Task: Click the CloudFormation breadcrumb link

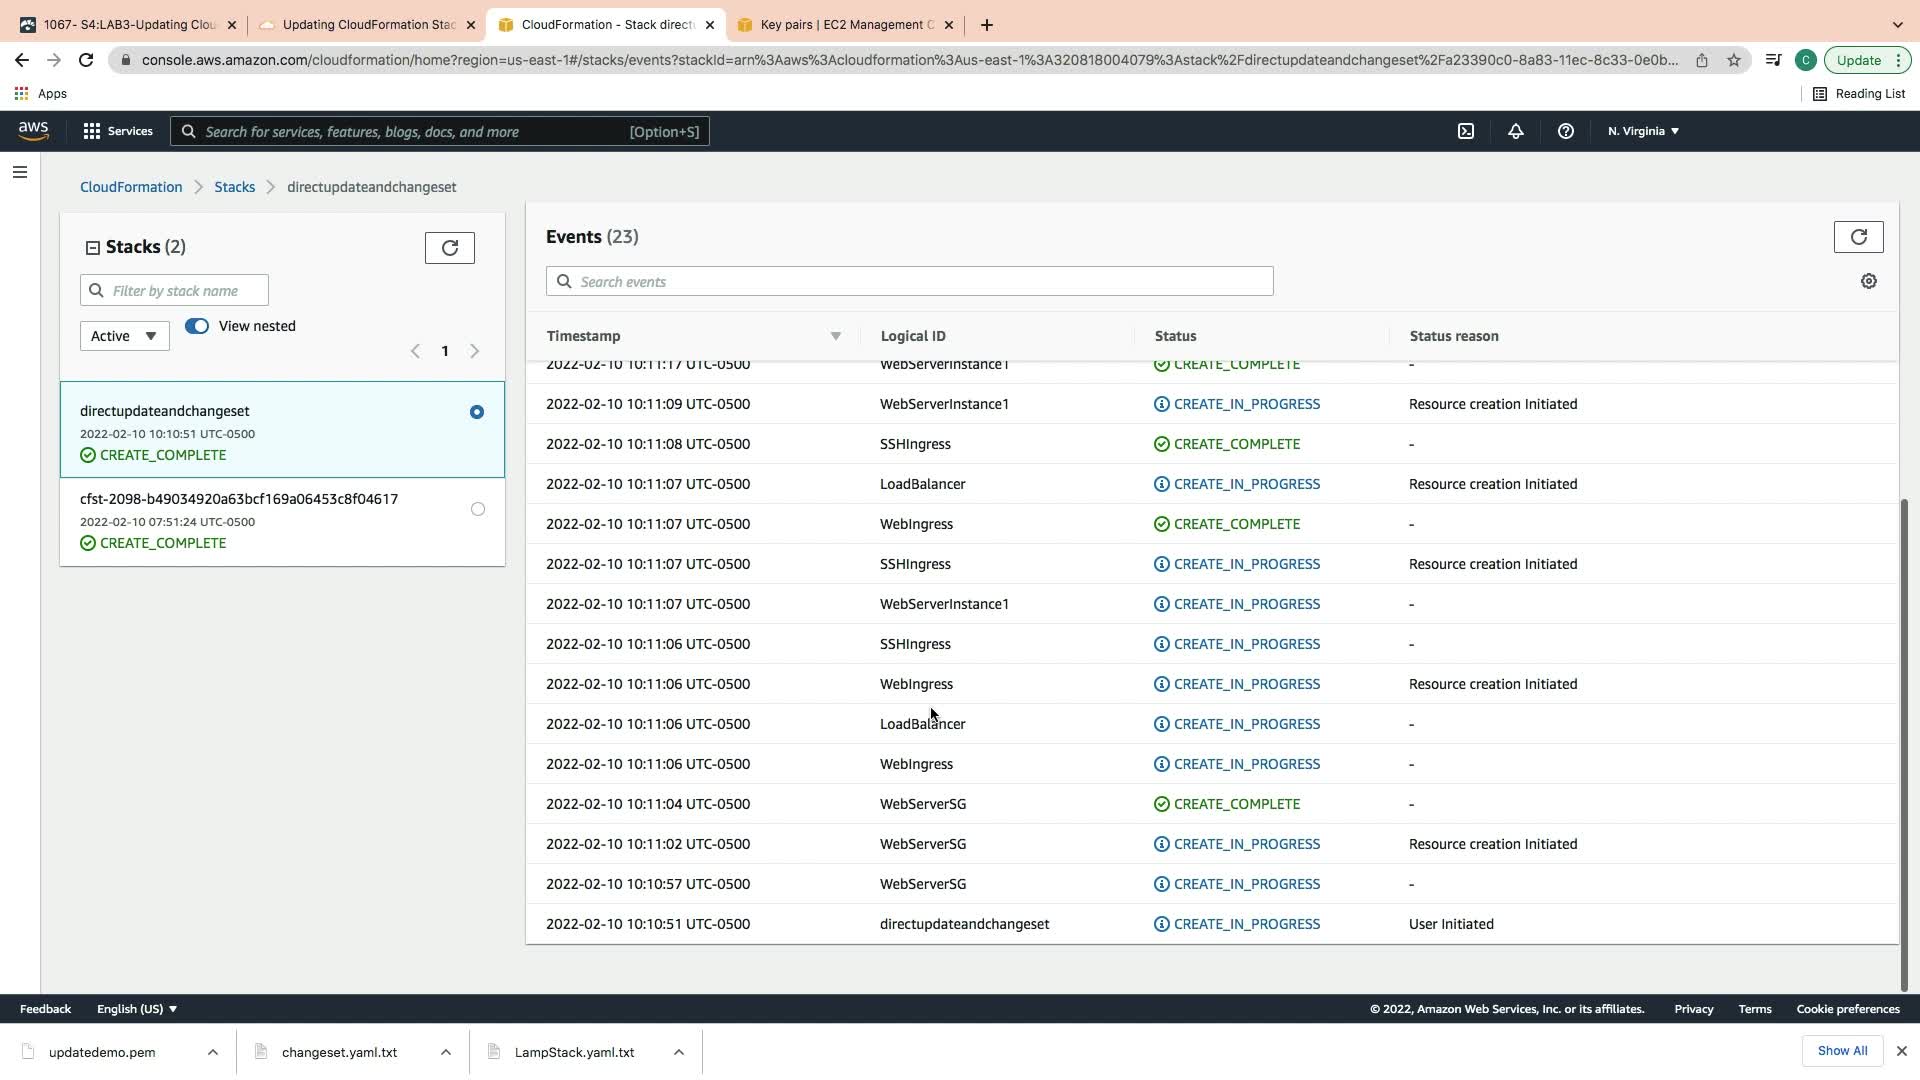Action: [131, 187]
